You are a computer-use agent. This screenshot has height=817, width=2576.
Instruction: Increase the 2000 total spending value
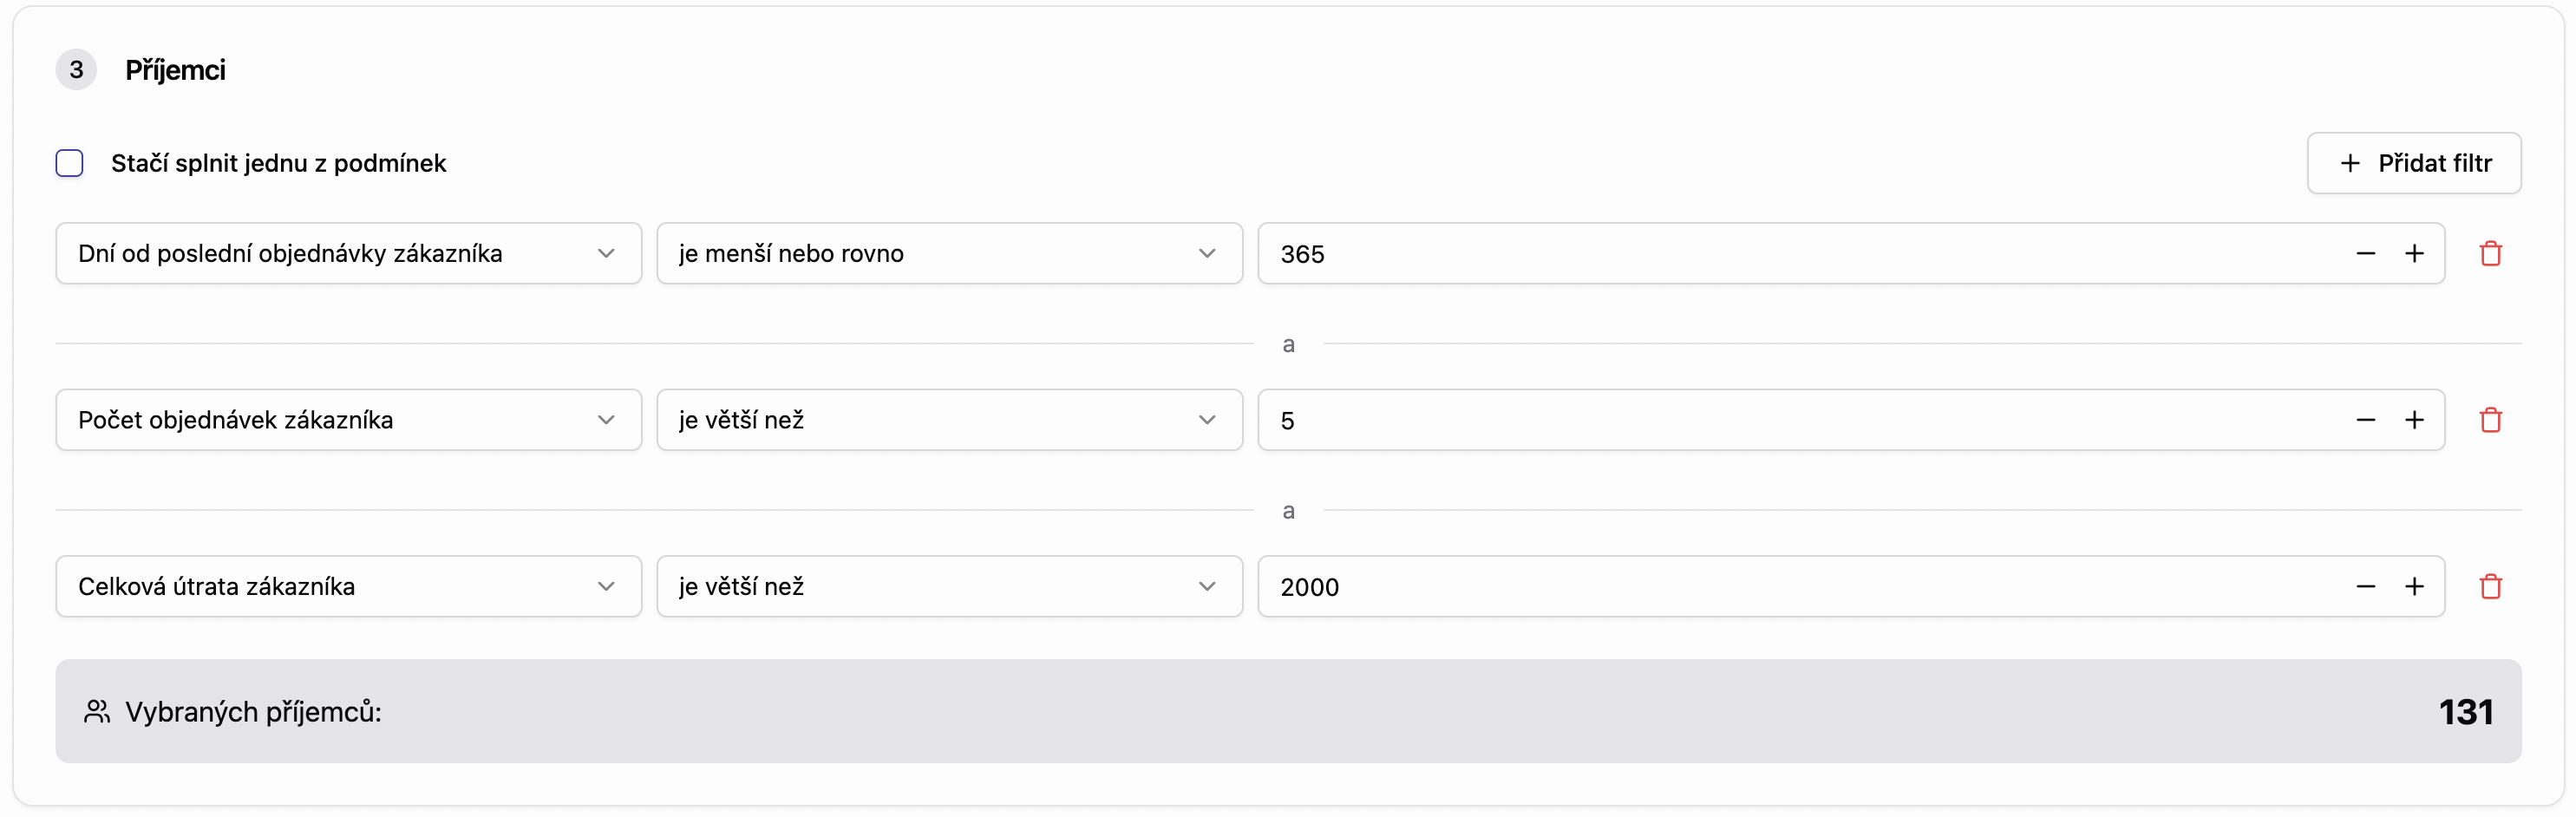tap(2414, 587)
